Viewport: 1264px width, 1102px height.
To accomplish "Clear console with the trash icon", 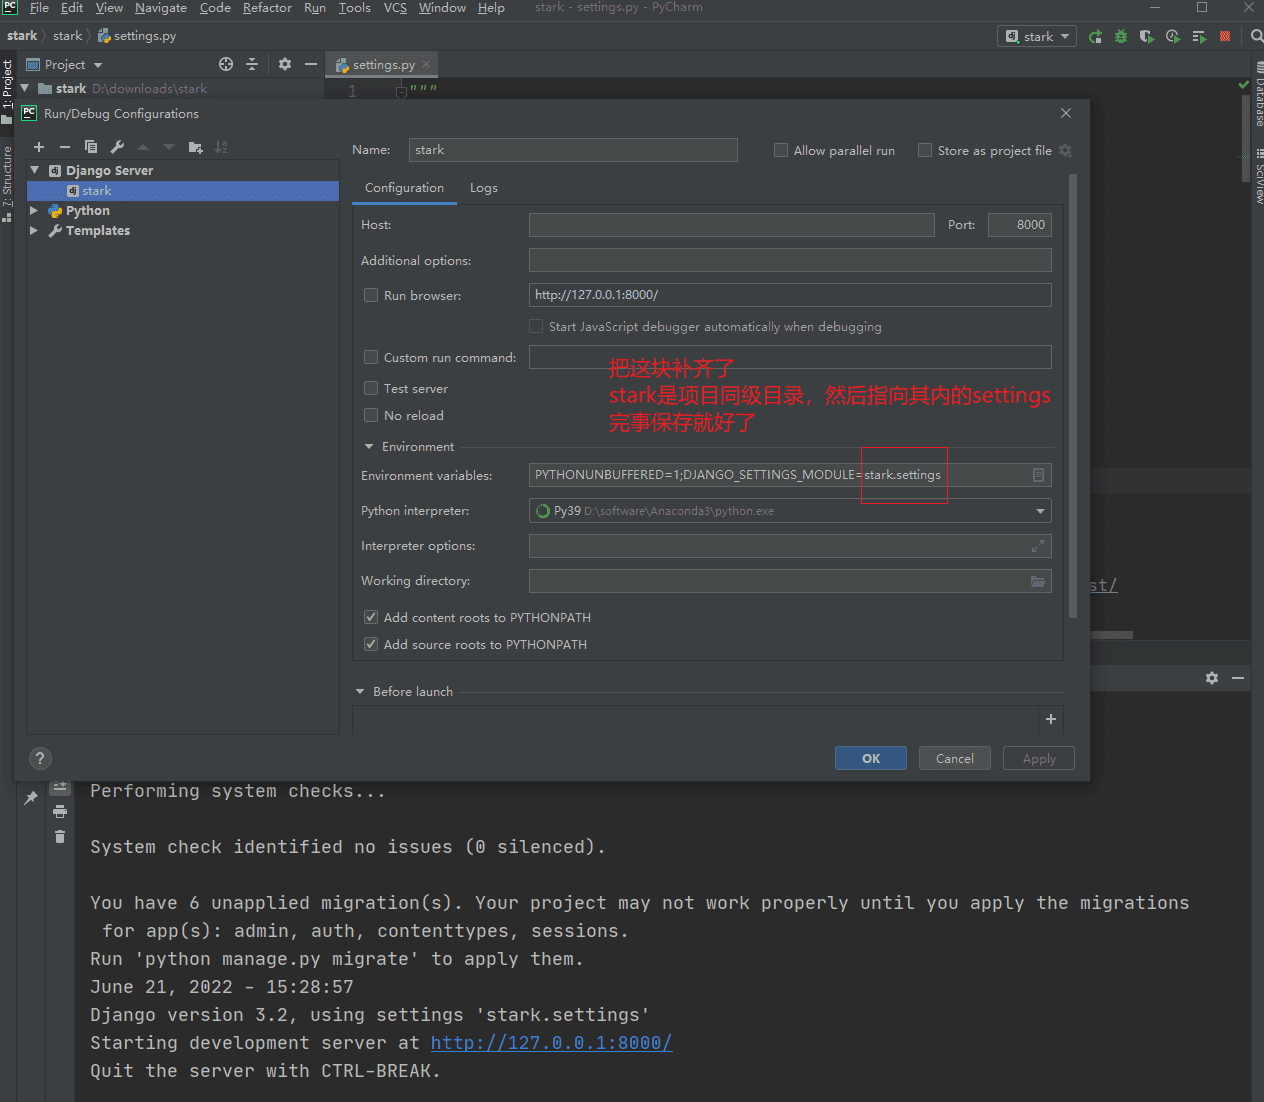I will pyautogui.click(x=60, y=836).
